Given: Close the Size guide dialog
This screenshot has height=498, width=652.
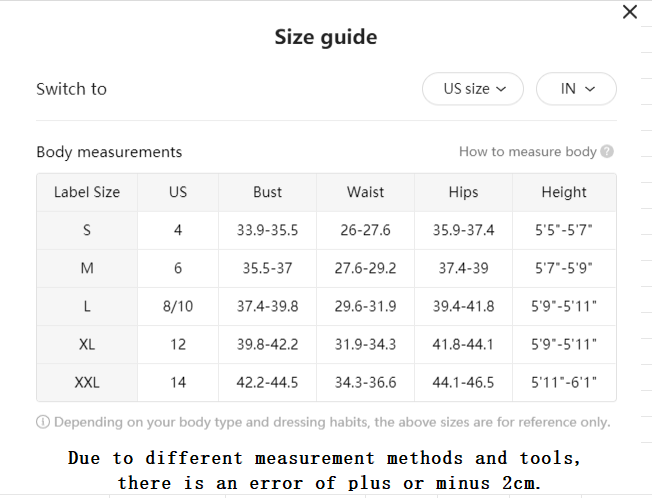Looking at the screenshot, I should coord(630,12).
